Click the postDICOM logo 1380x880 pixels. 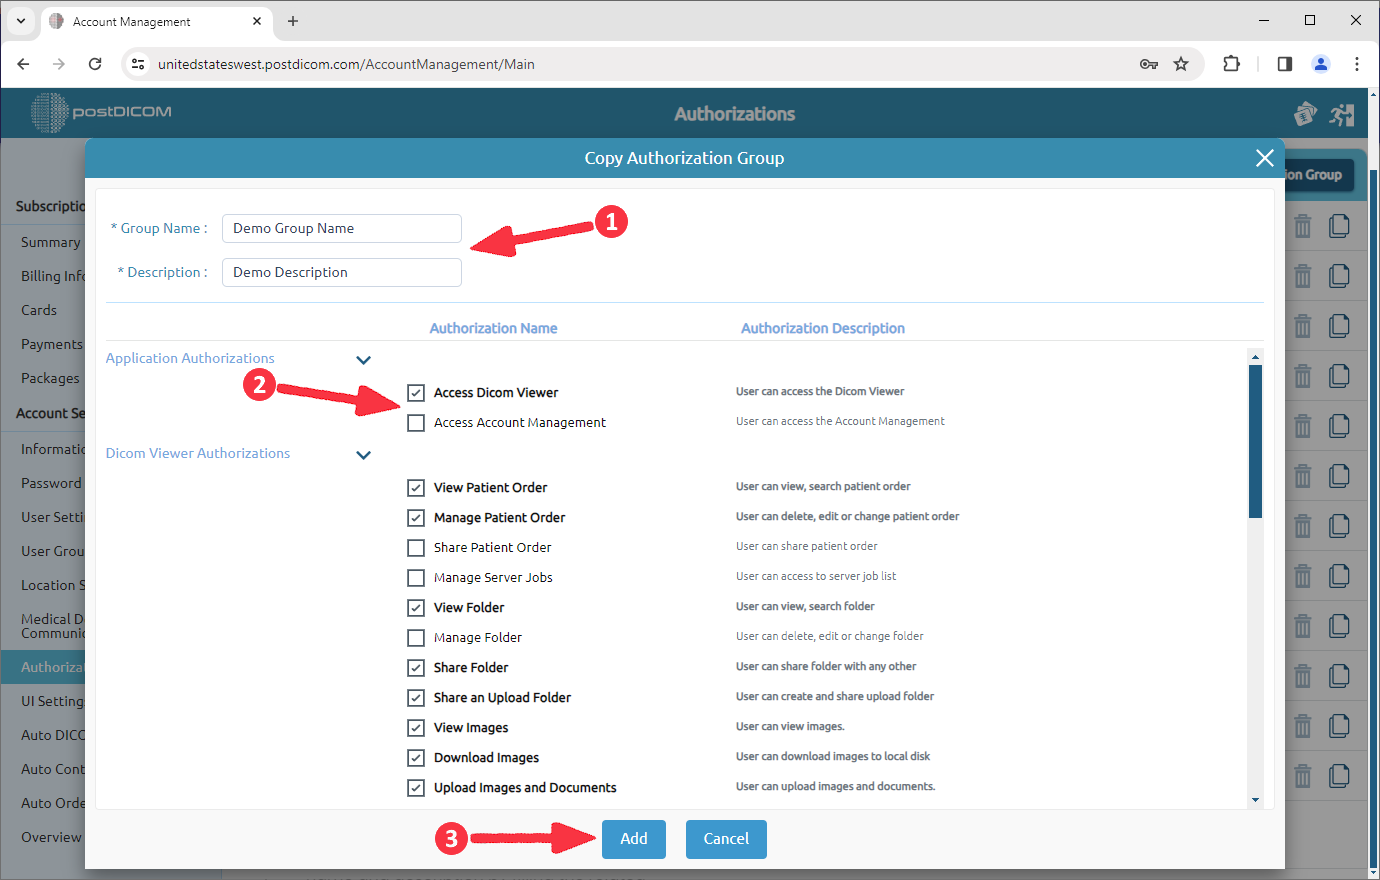100,113
